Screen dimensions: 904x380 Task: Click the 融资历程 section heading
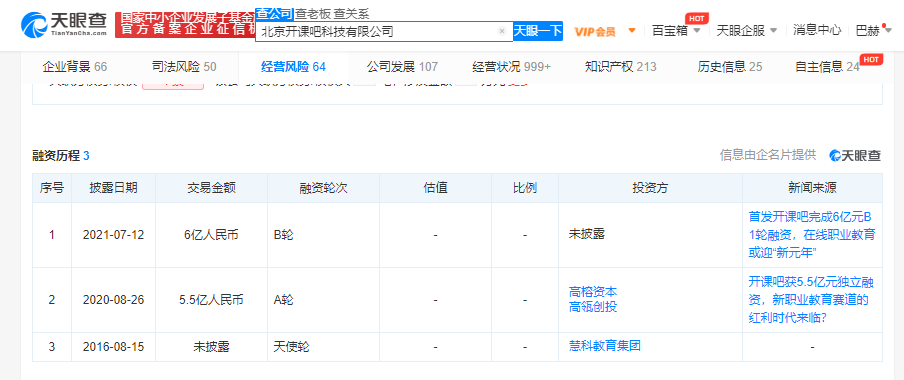coord(61,156)
